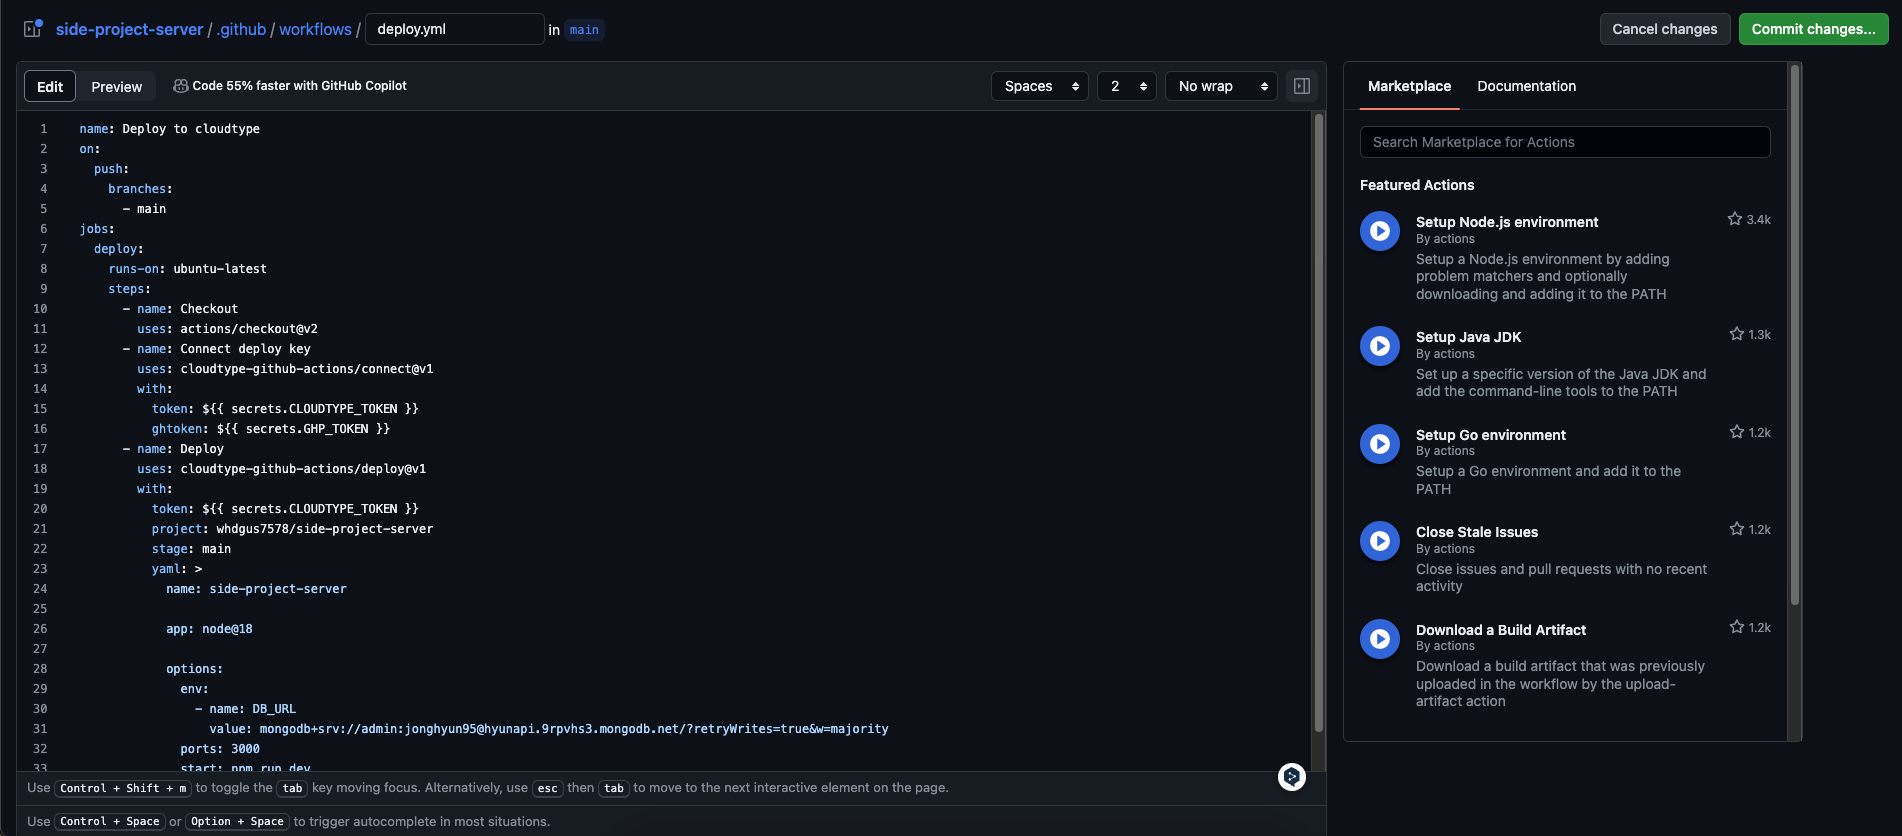Click the 'name: Deploy to cloudtype' code line
This screenshot has height=836, width=1902.
pos(170,129)
